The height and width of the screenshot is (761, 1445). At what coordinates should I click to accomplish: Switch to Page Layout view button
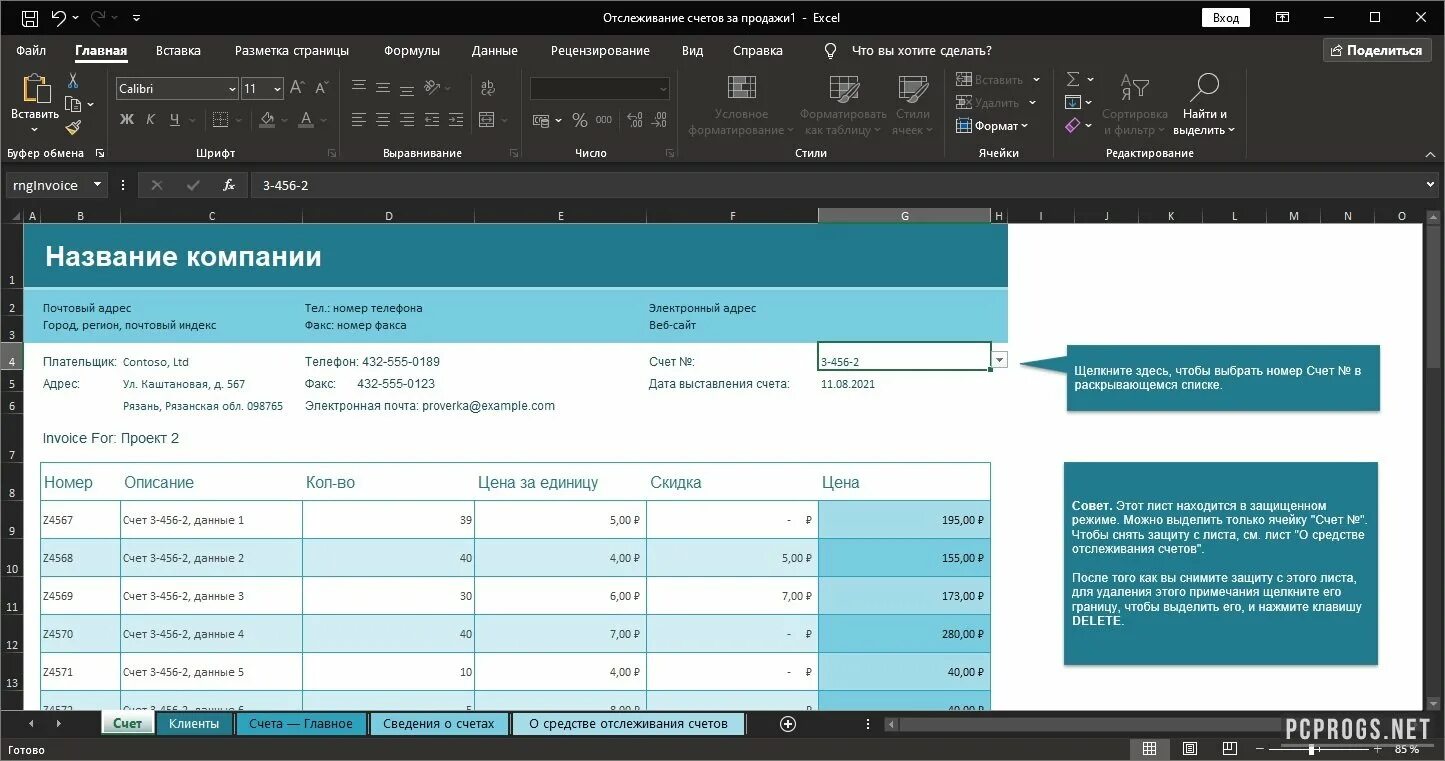[1189, 748]
